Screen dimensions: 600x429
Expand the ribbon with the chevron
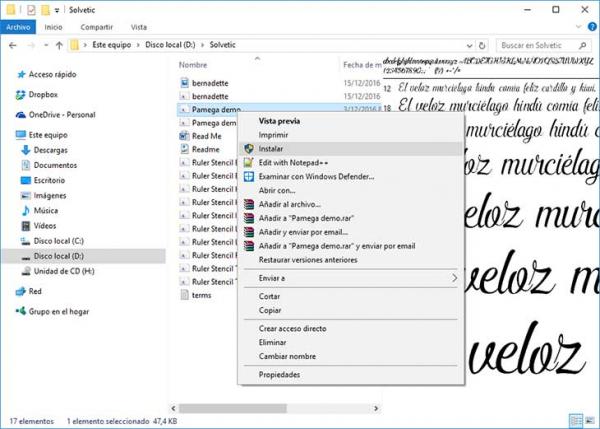[579, 26]
